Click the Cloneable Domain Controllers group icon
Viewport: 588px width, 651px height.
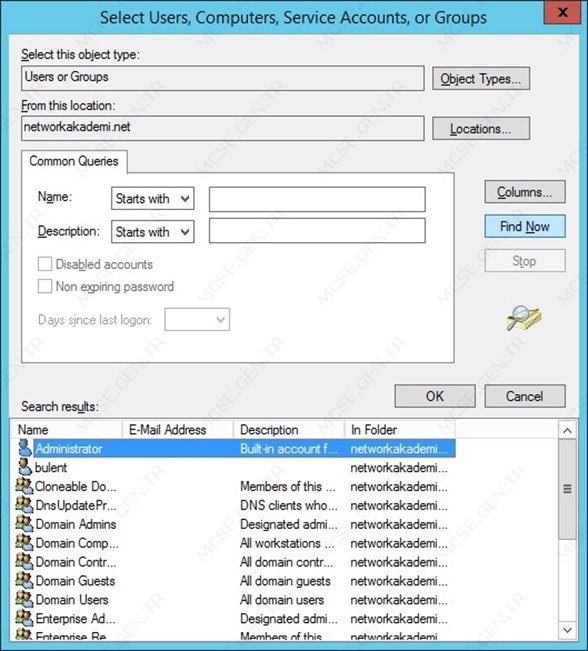tap(24, 486)
